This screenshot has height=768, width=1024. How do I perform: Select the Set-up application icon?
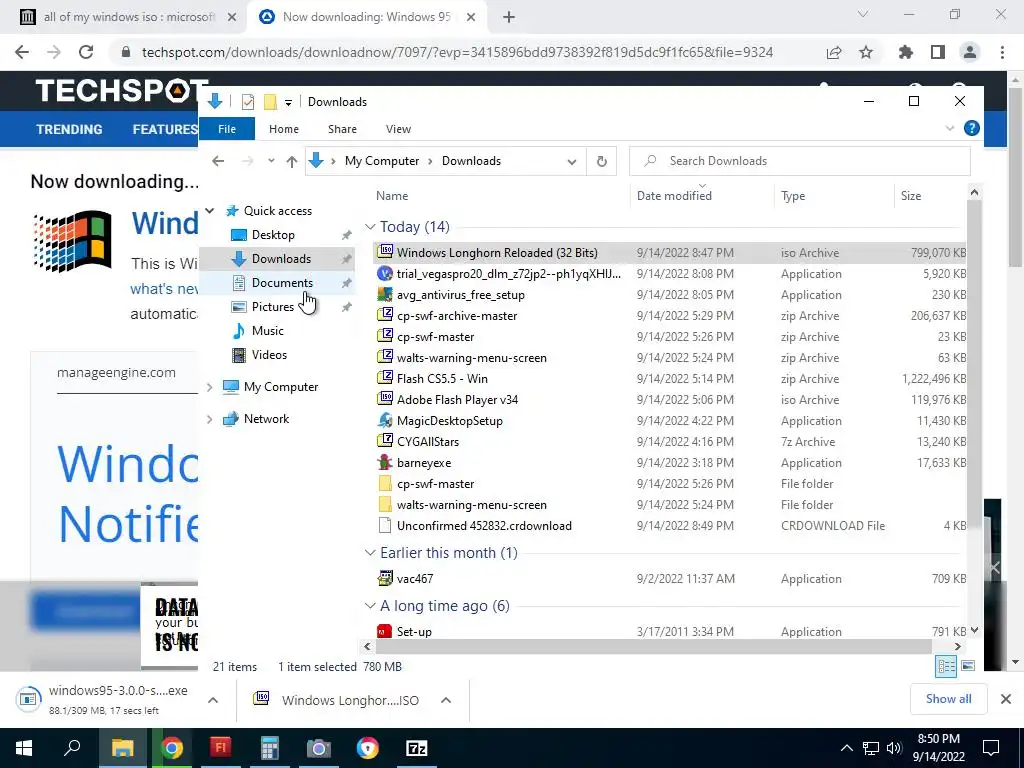pyautogui.click(x=385, y=632)
